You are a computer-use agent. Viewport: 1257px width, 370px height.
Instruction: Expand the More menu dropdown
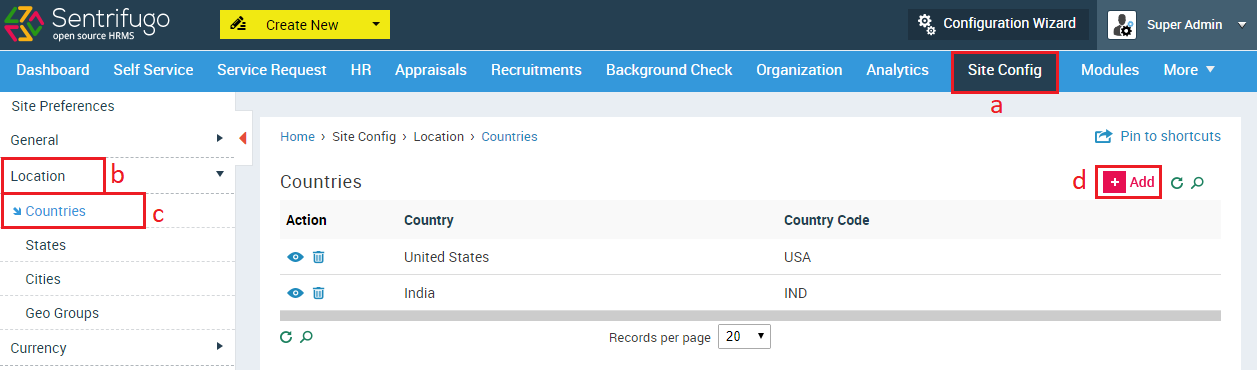pos(1189,70)
